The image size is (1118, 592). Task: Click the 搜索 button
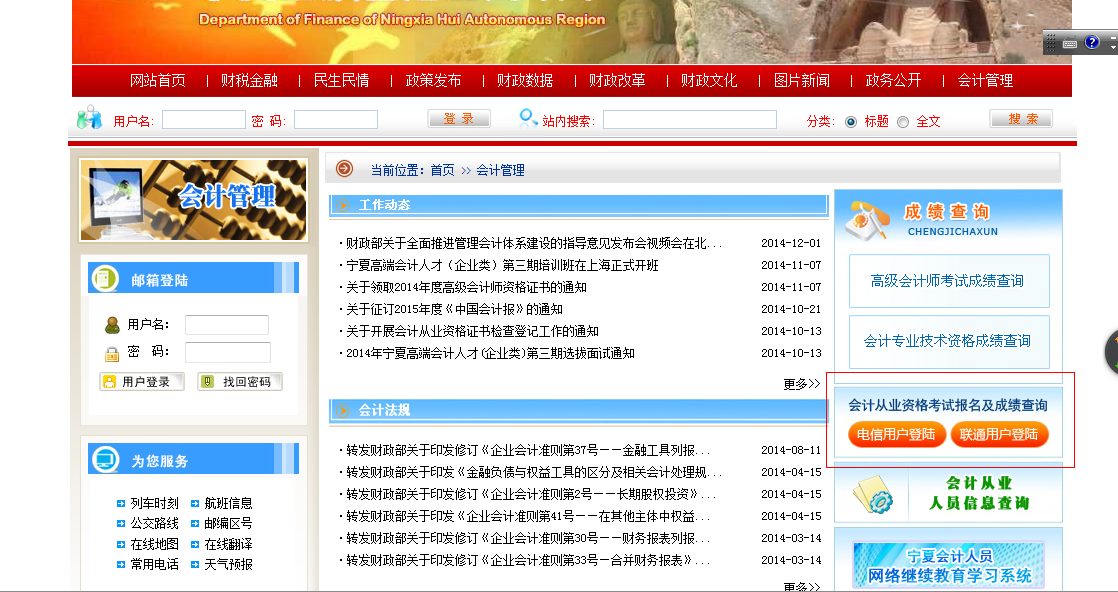click(x=1021, y=118)
